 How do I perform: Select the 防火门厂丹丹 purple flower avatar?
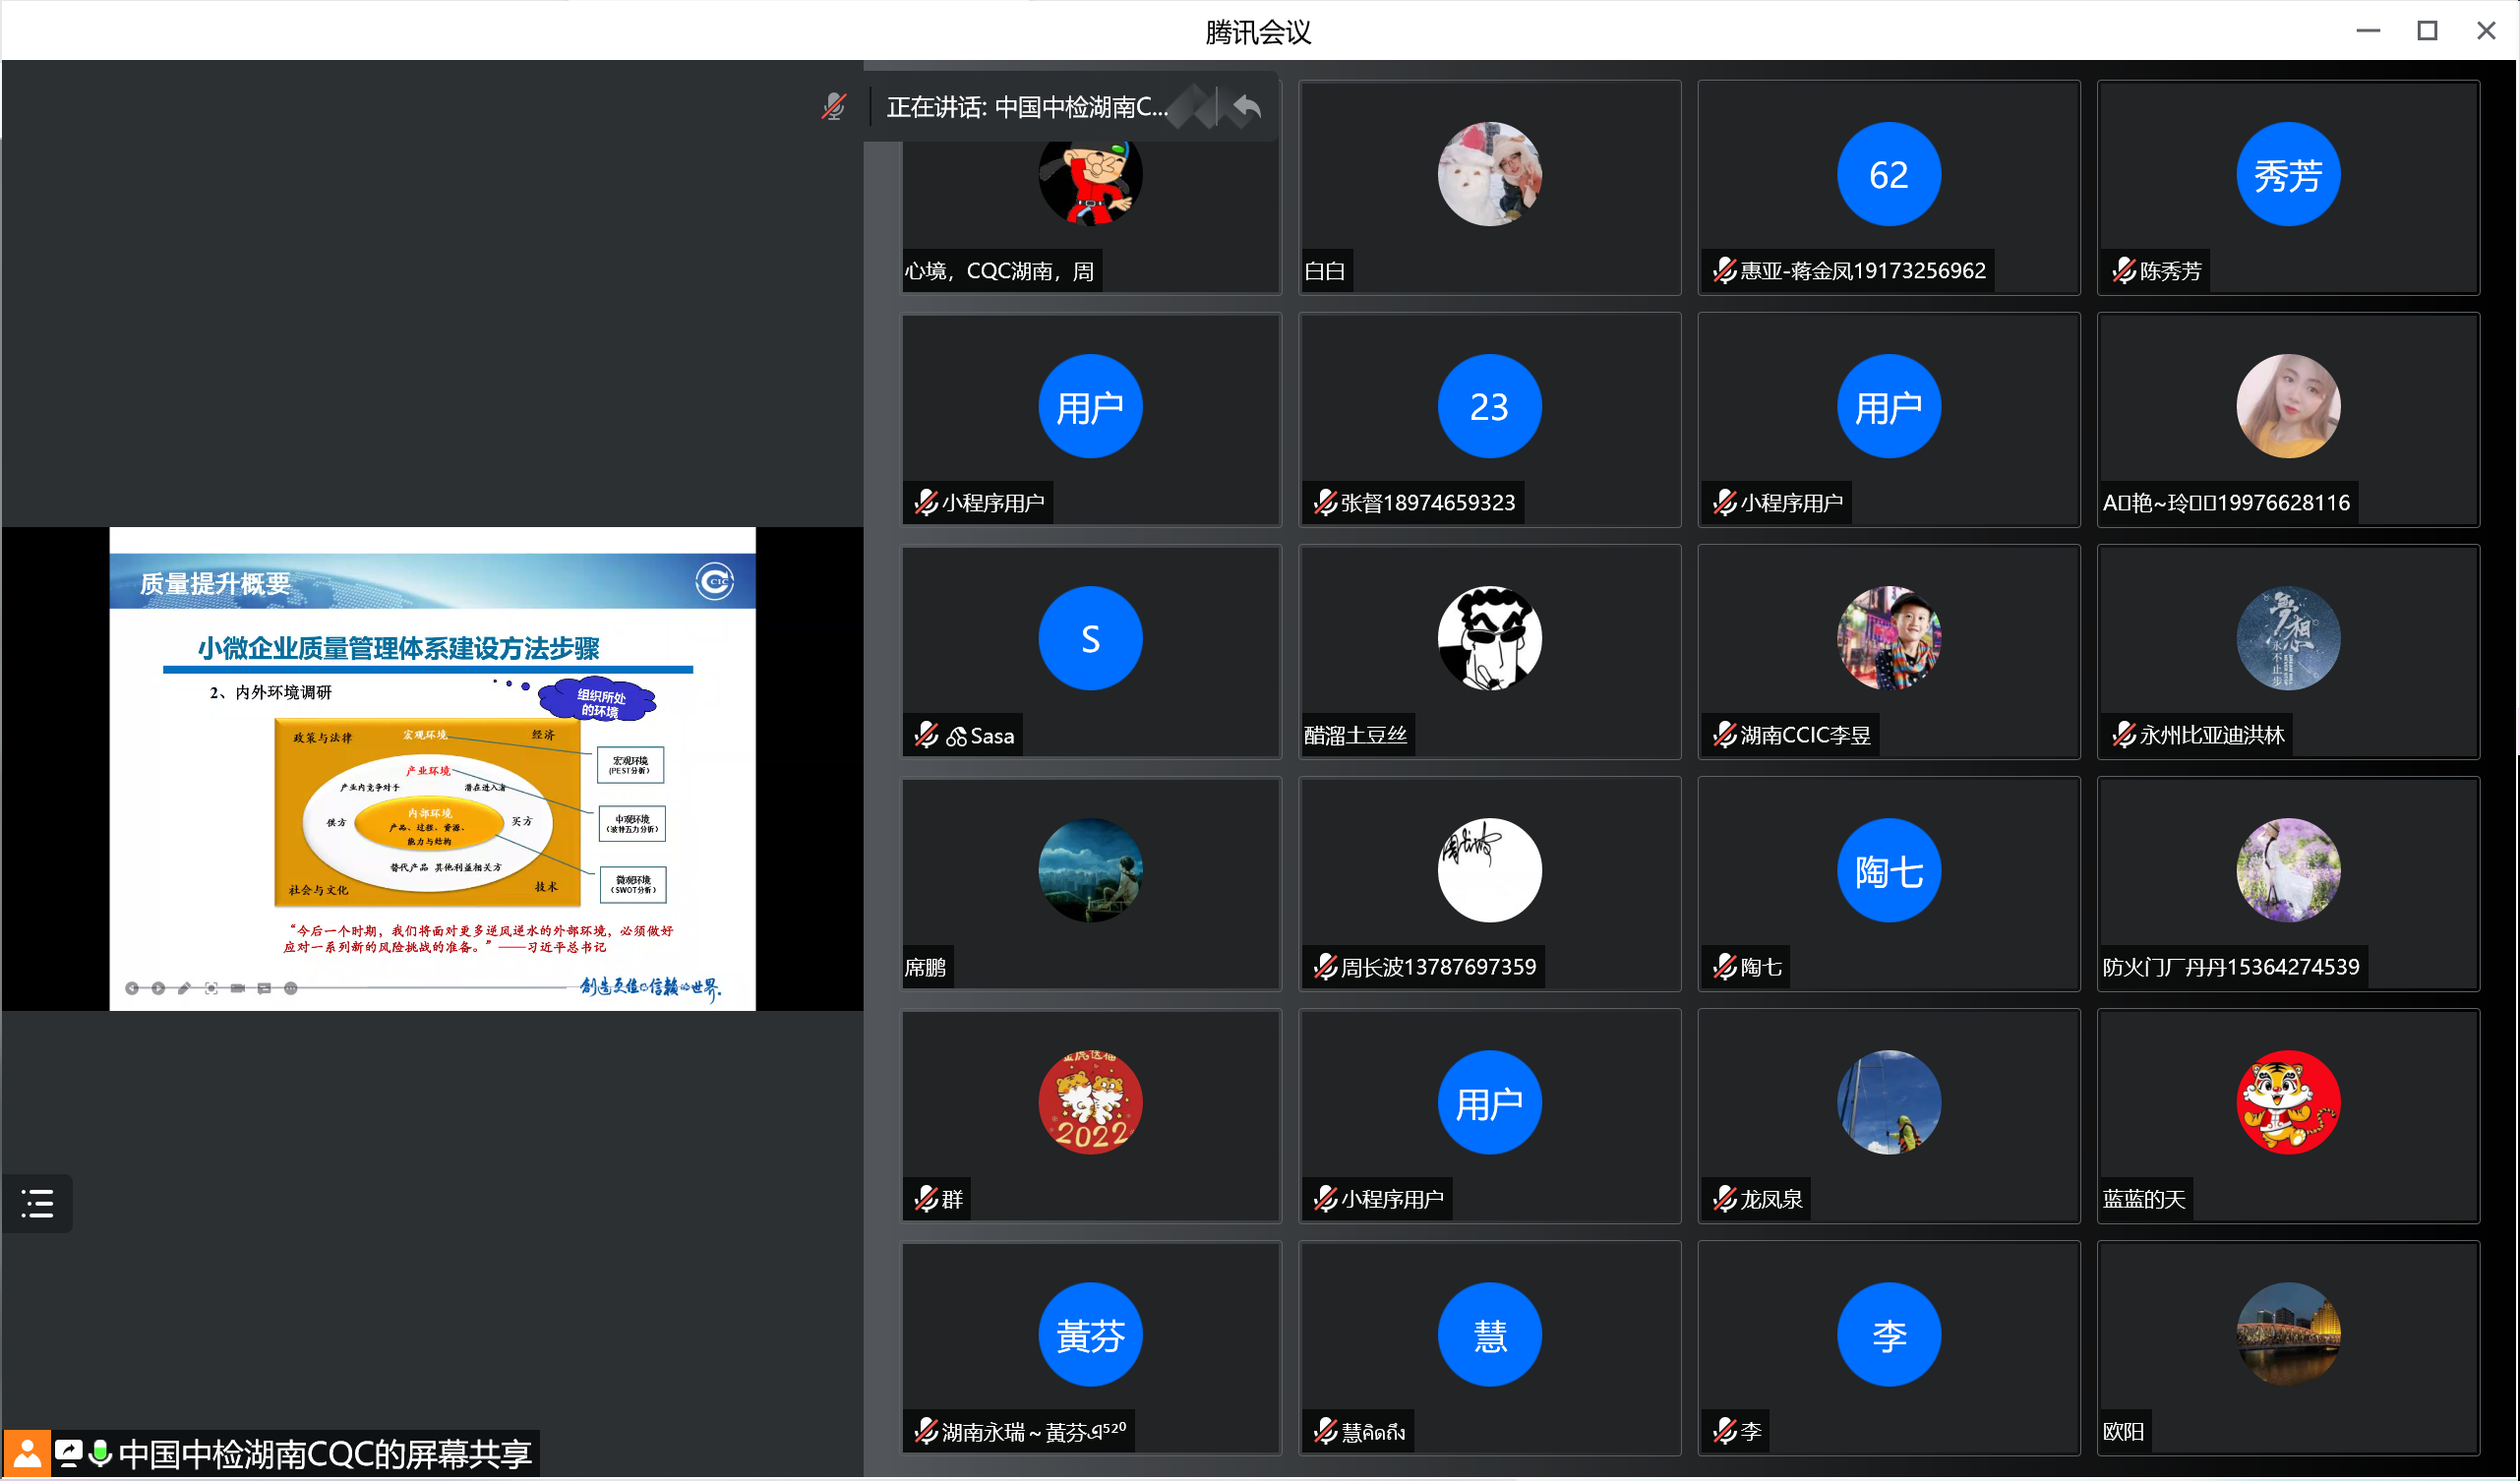tap(2288, 870)
